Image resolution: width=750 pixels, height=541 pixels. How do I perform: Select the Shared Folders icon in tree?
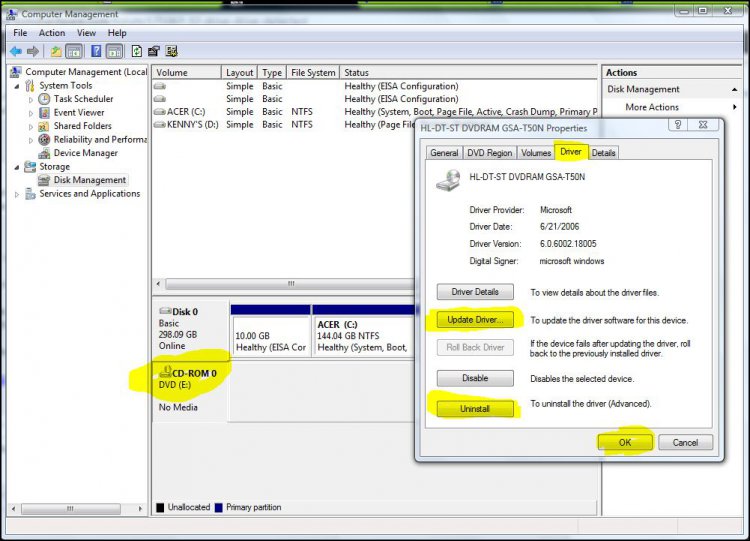pyautogui.click(x=44, y=126)
